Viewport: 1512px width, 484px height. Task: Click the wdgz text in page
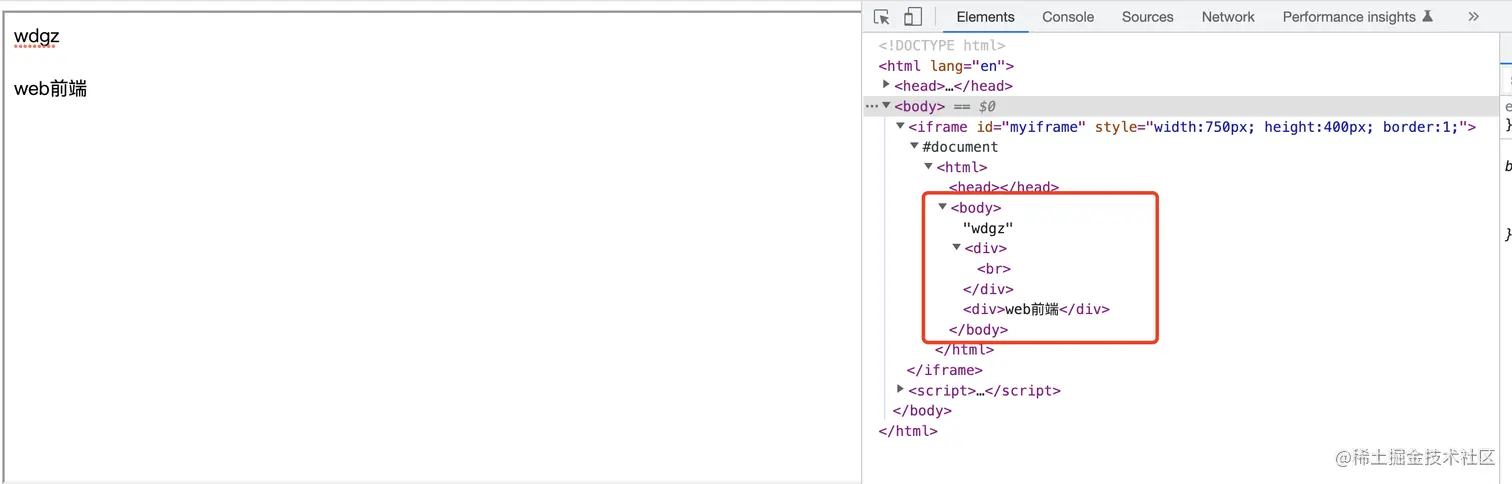37,37
